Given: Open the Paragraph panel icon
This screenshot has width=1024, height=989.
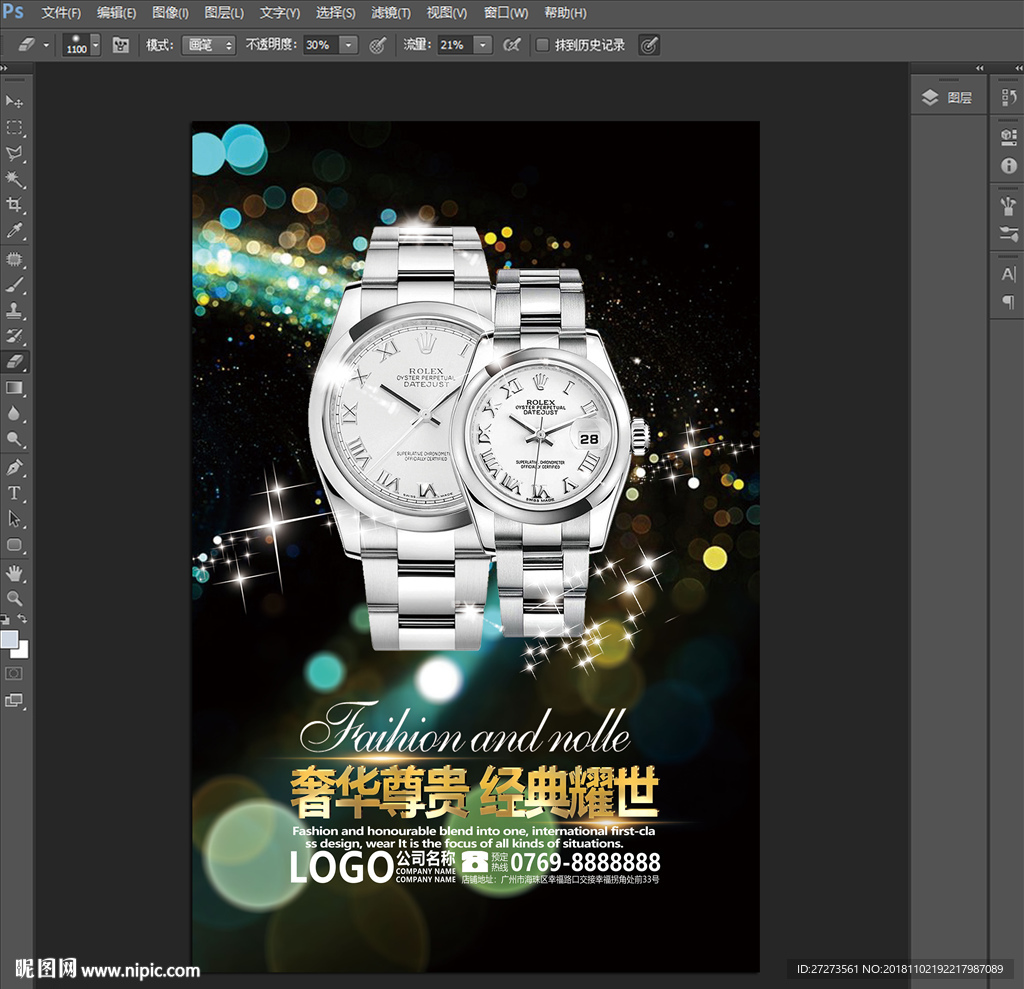Looking at the screenshot, I should point(1008,302).
